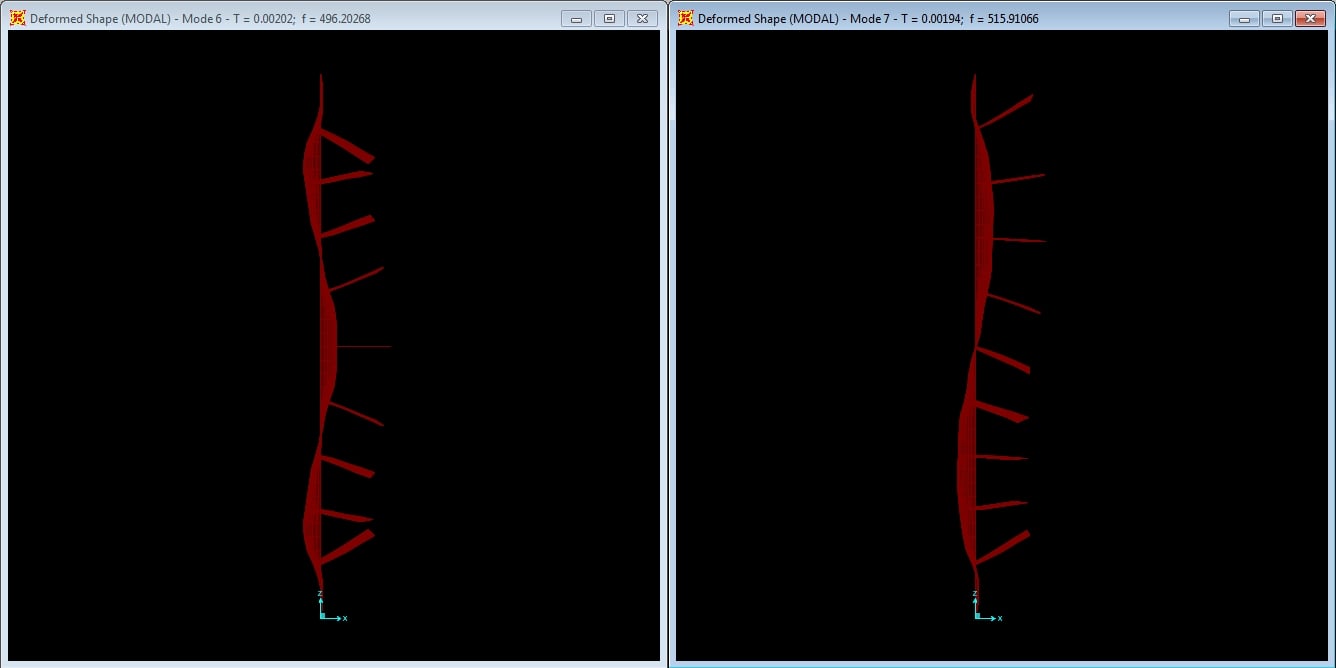
Task: Click the Z axis label in Mode 7 view
Action: pos(975,594)
